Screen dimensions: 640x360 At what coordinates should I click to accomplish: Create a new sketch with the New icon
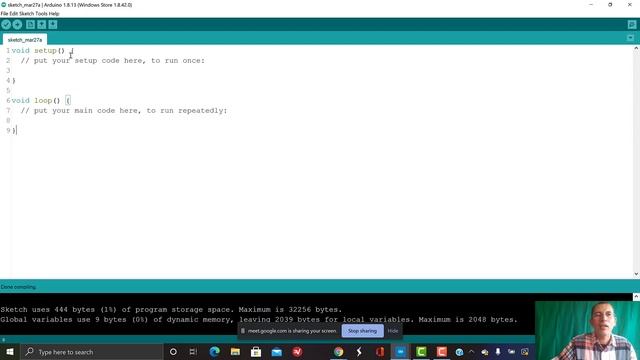pos(30,24)
